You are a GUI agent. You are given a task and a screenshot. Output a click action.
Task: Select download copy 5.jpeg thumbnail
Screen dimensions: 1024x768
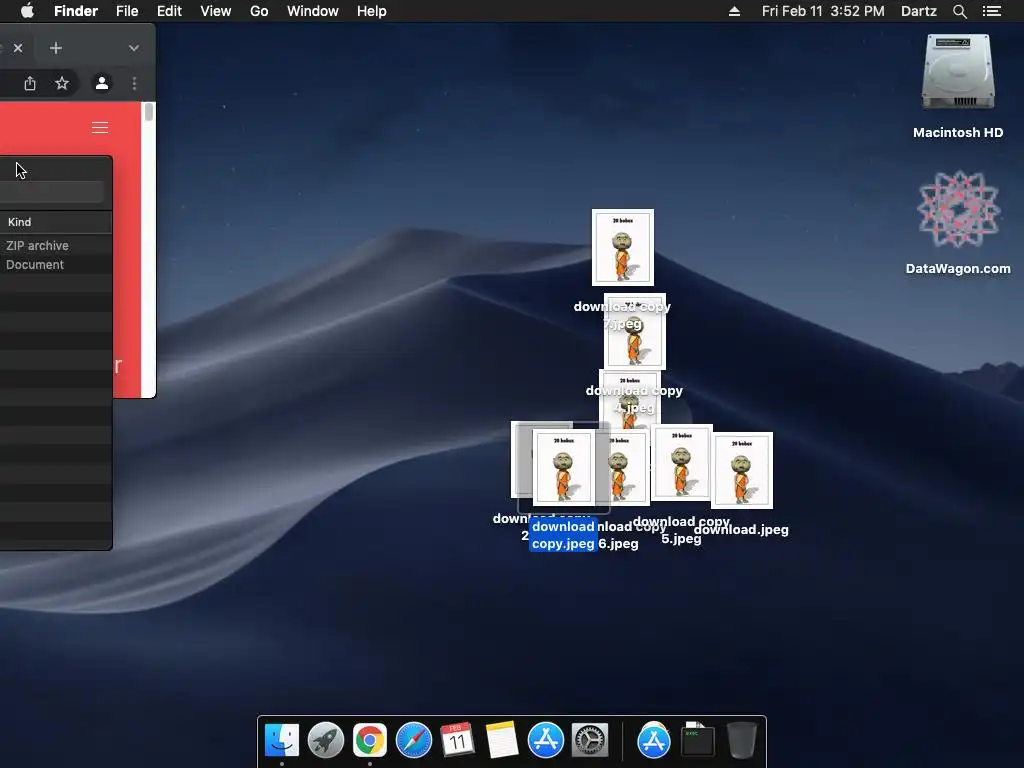[x=682, y=462]
